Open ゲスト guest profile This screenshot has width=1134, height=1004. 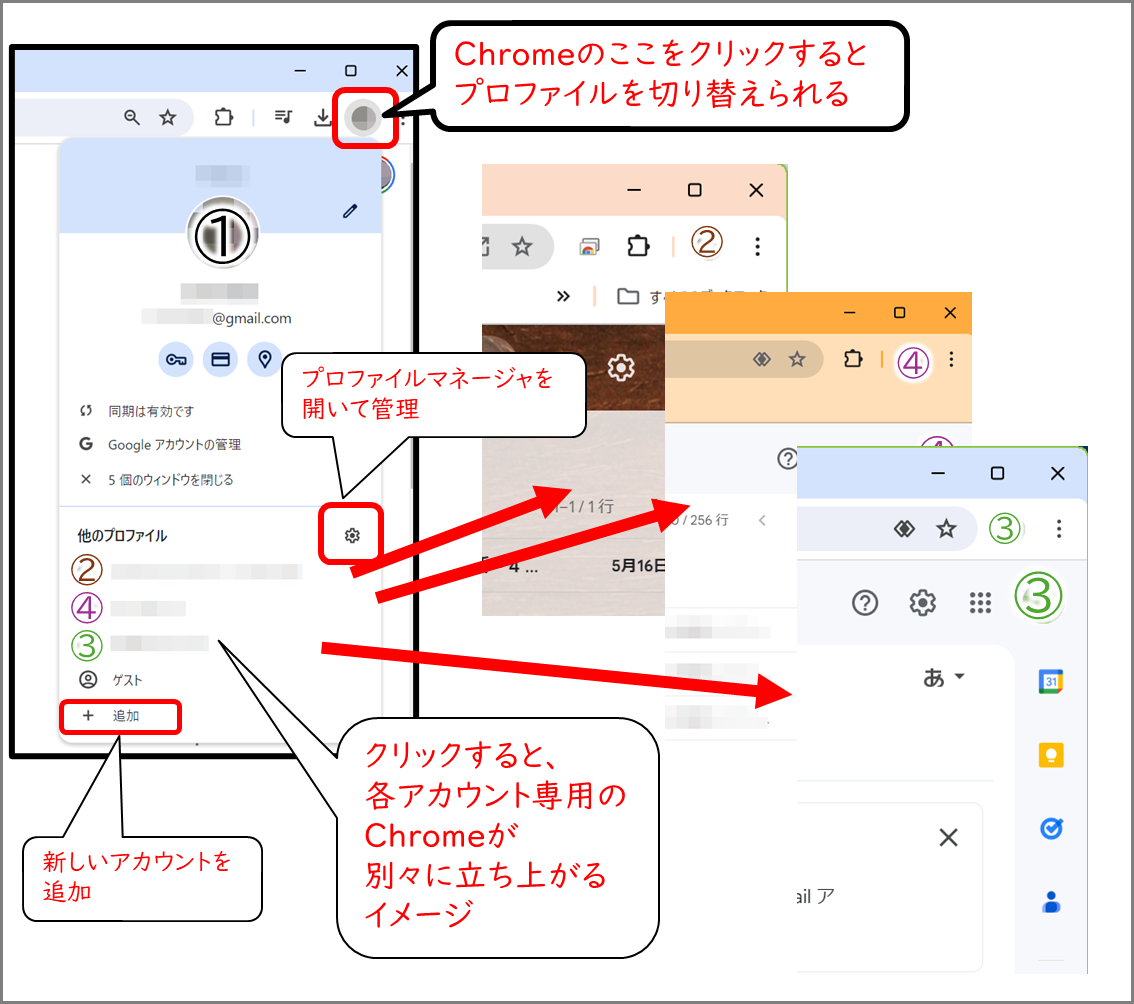(111, 680)
